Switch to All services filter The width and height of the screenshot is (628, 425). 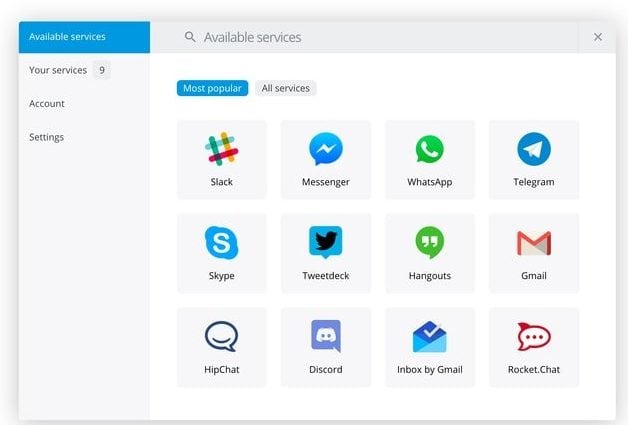[x=286, y=88]
